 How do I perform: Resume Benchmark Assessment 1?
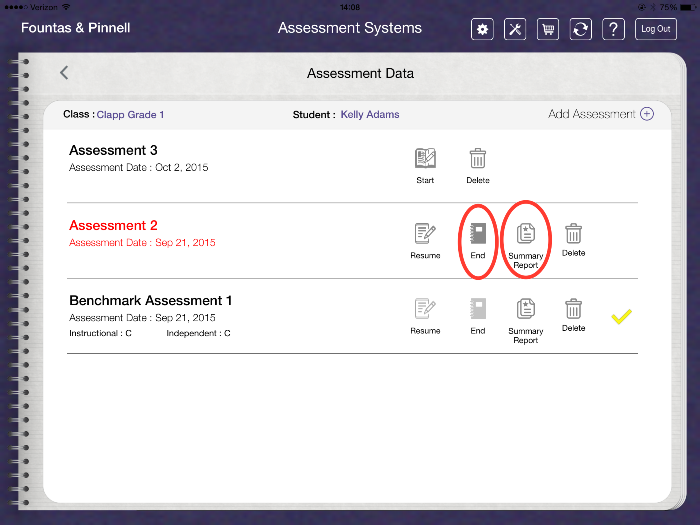[x=425, y=316]
